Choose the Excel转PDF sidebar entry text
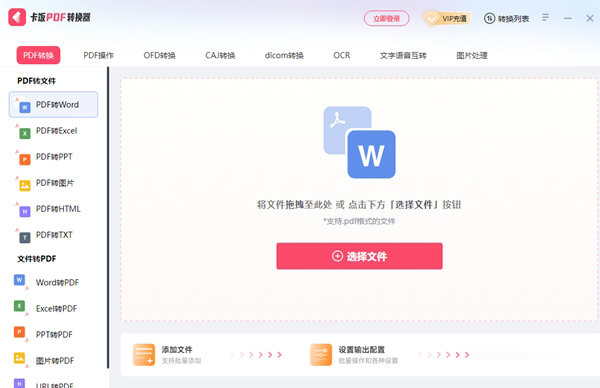This screenshot has height=388, width=600. click(x=57, y=308)
